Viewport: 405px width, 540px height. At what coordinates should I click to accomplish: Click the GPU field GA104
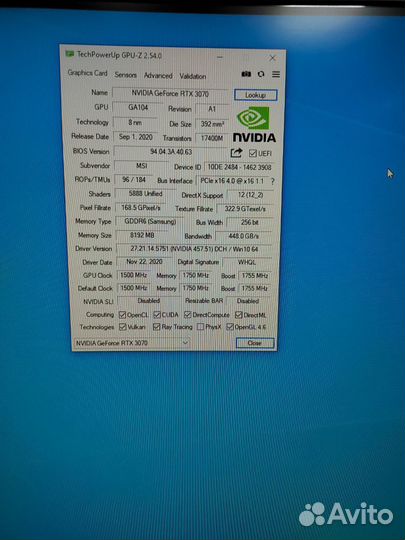[138, 107]
